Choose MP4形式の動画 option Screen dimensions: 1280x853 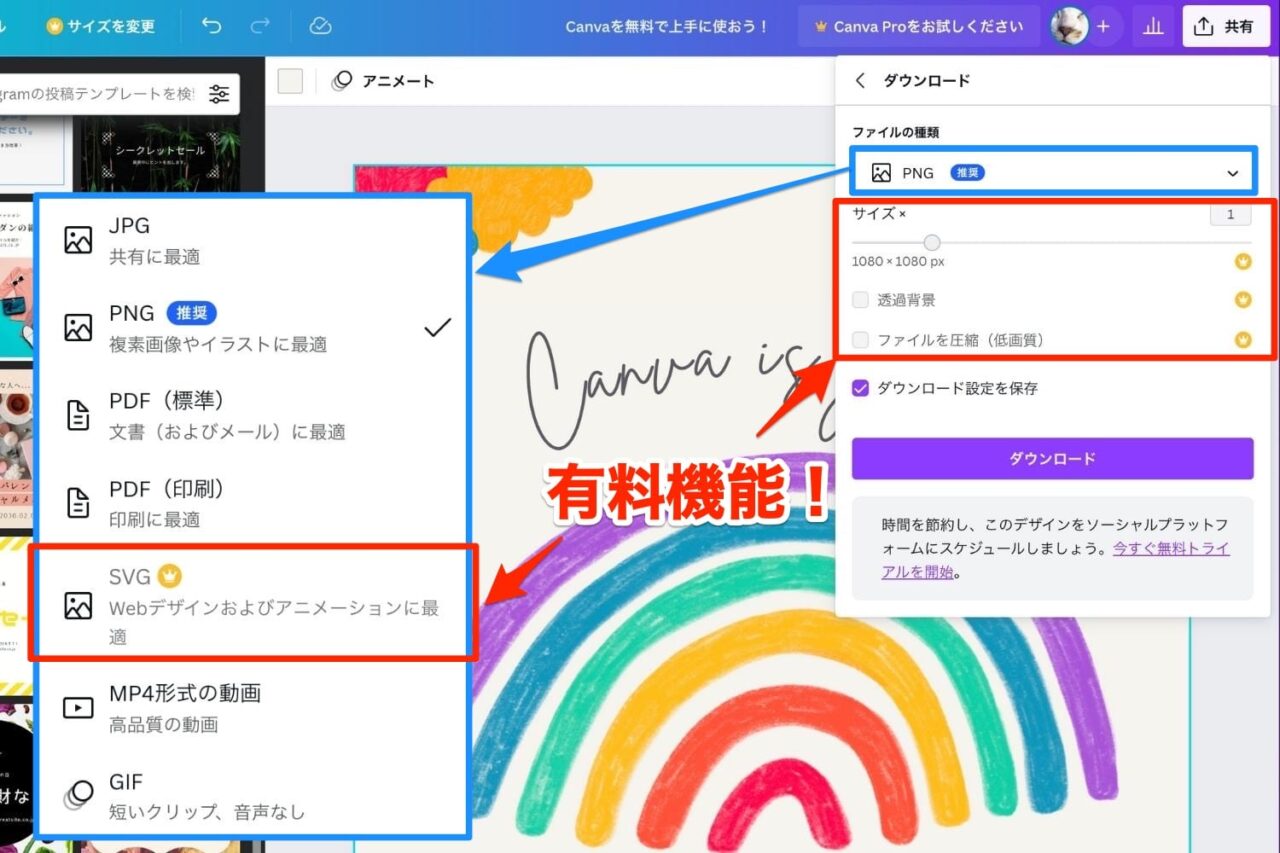click(x=252, y=708)
